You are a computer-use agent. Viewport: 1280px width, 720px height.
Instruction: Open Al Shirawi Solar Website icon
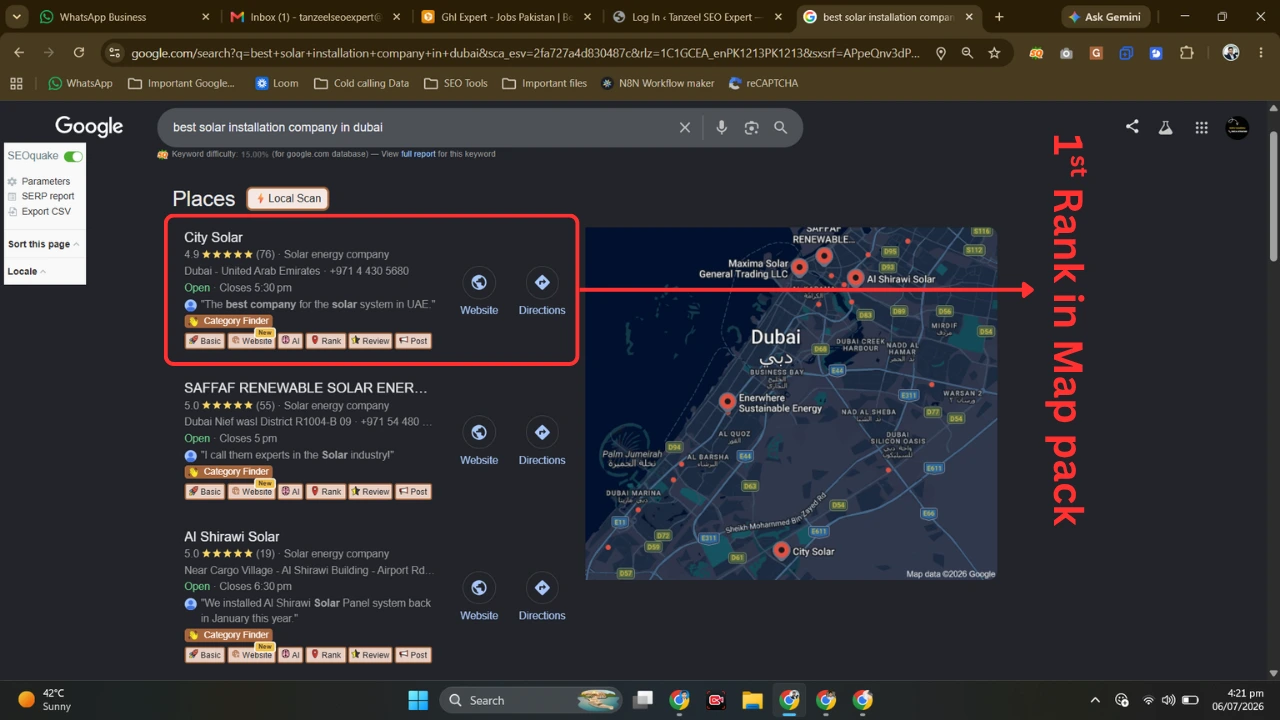coord(479,588)
